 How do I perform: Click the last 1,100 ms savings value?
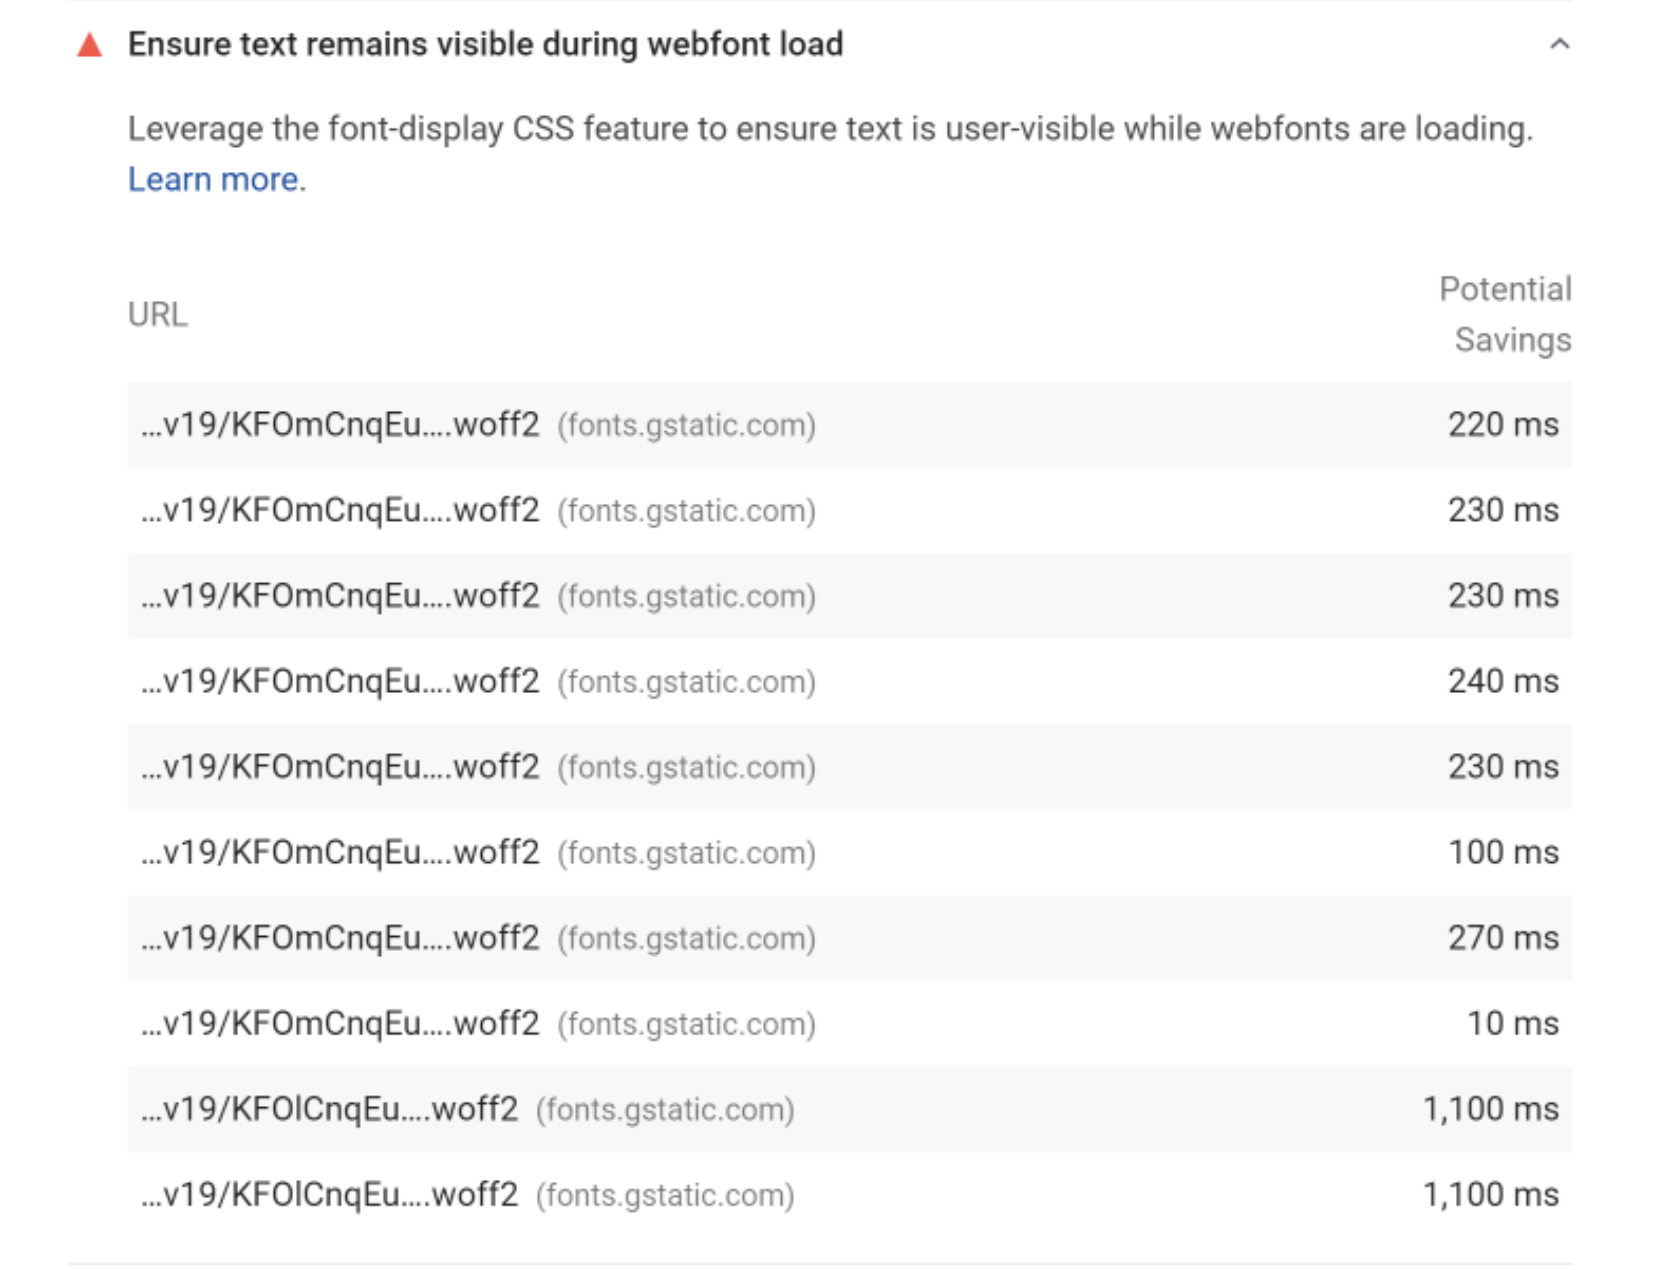1490,1194
